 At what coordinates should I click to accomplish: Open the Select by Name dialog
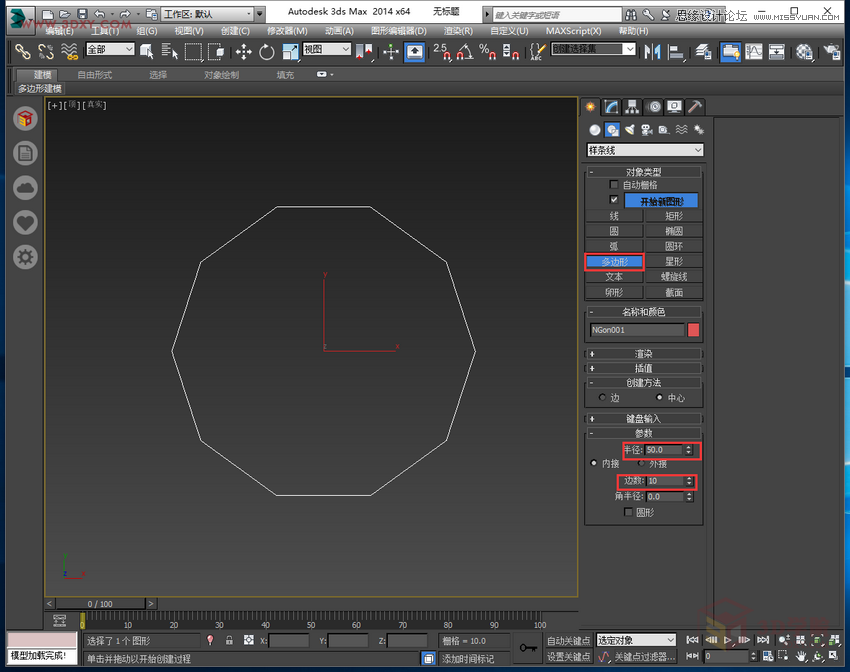167,50
